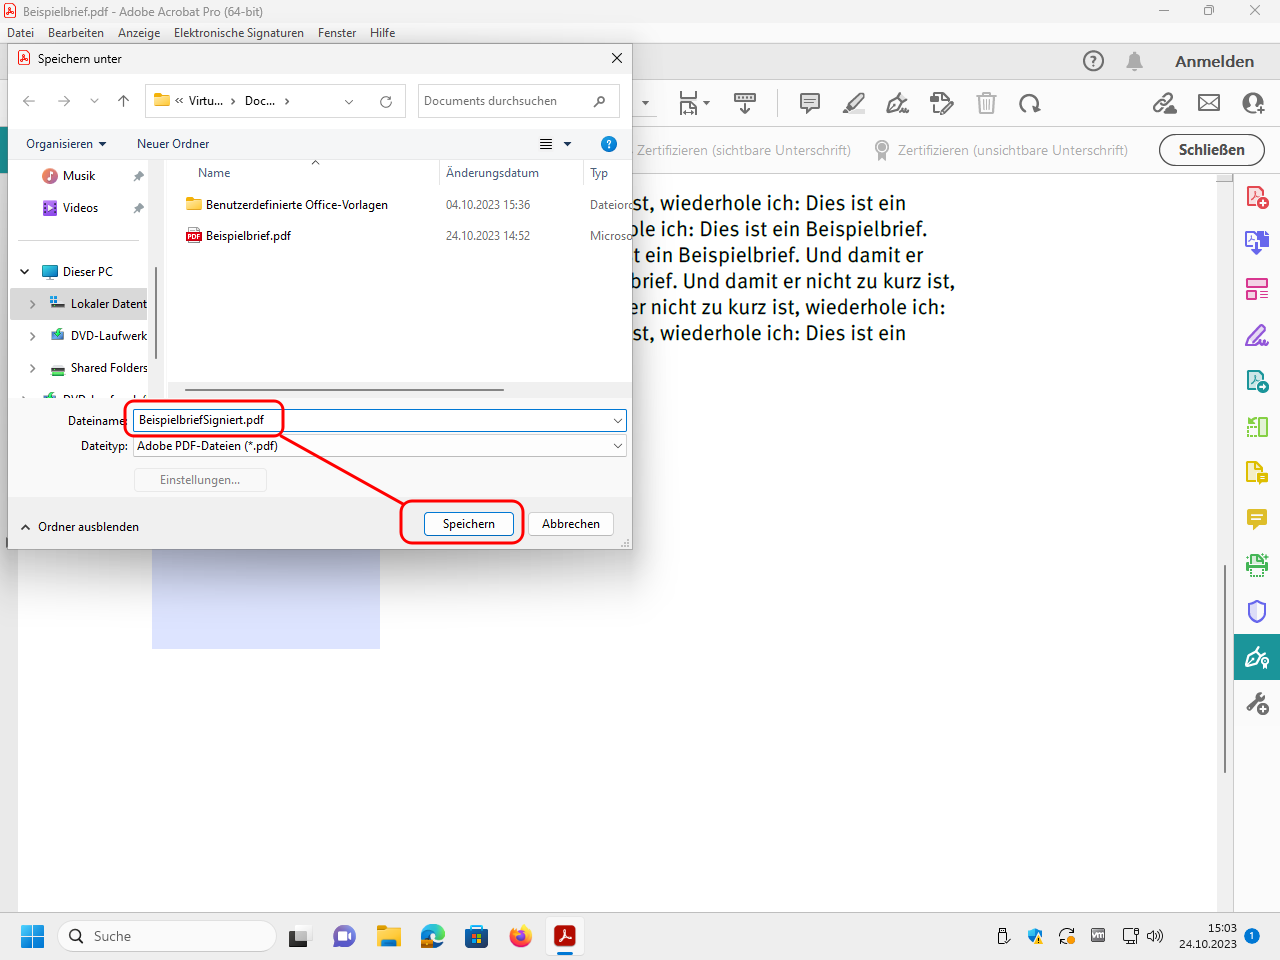Image resolution: width=1280 pixels, height=960 pixels.
Task: Collapse folders with Ordner ausblenden
Action: 80,527
